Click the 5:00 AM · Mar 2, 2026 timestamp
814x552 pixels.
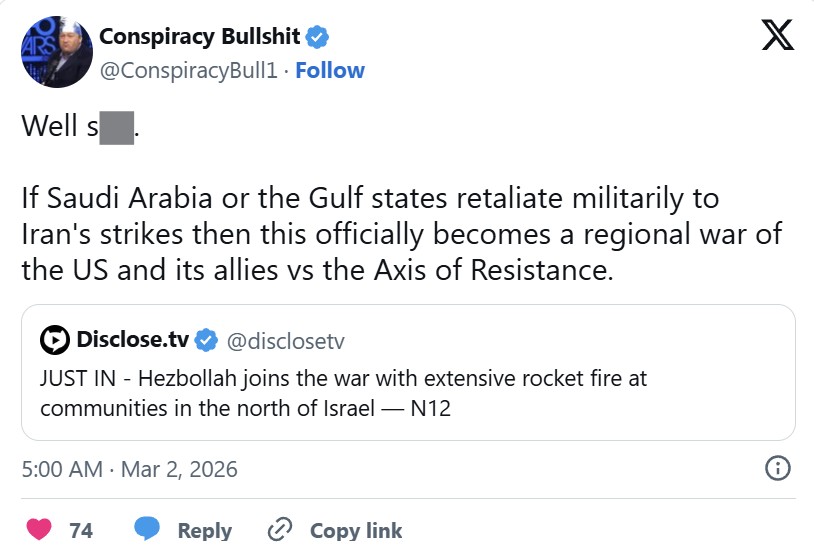pyautogui.click(x=129, y=468)
